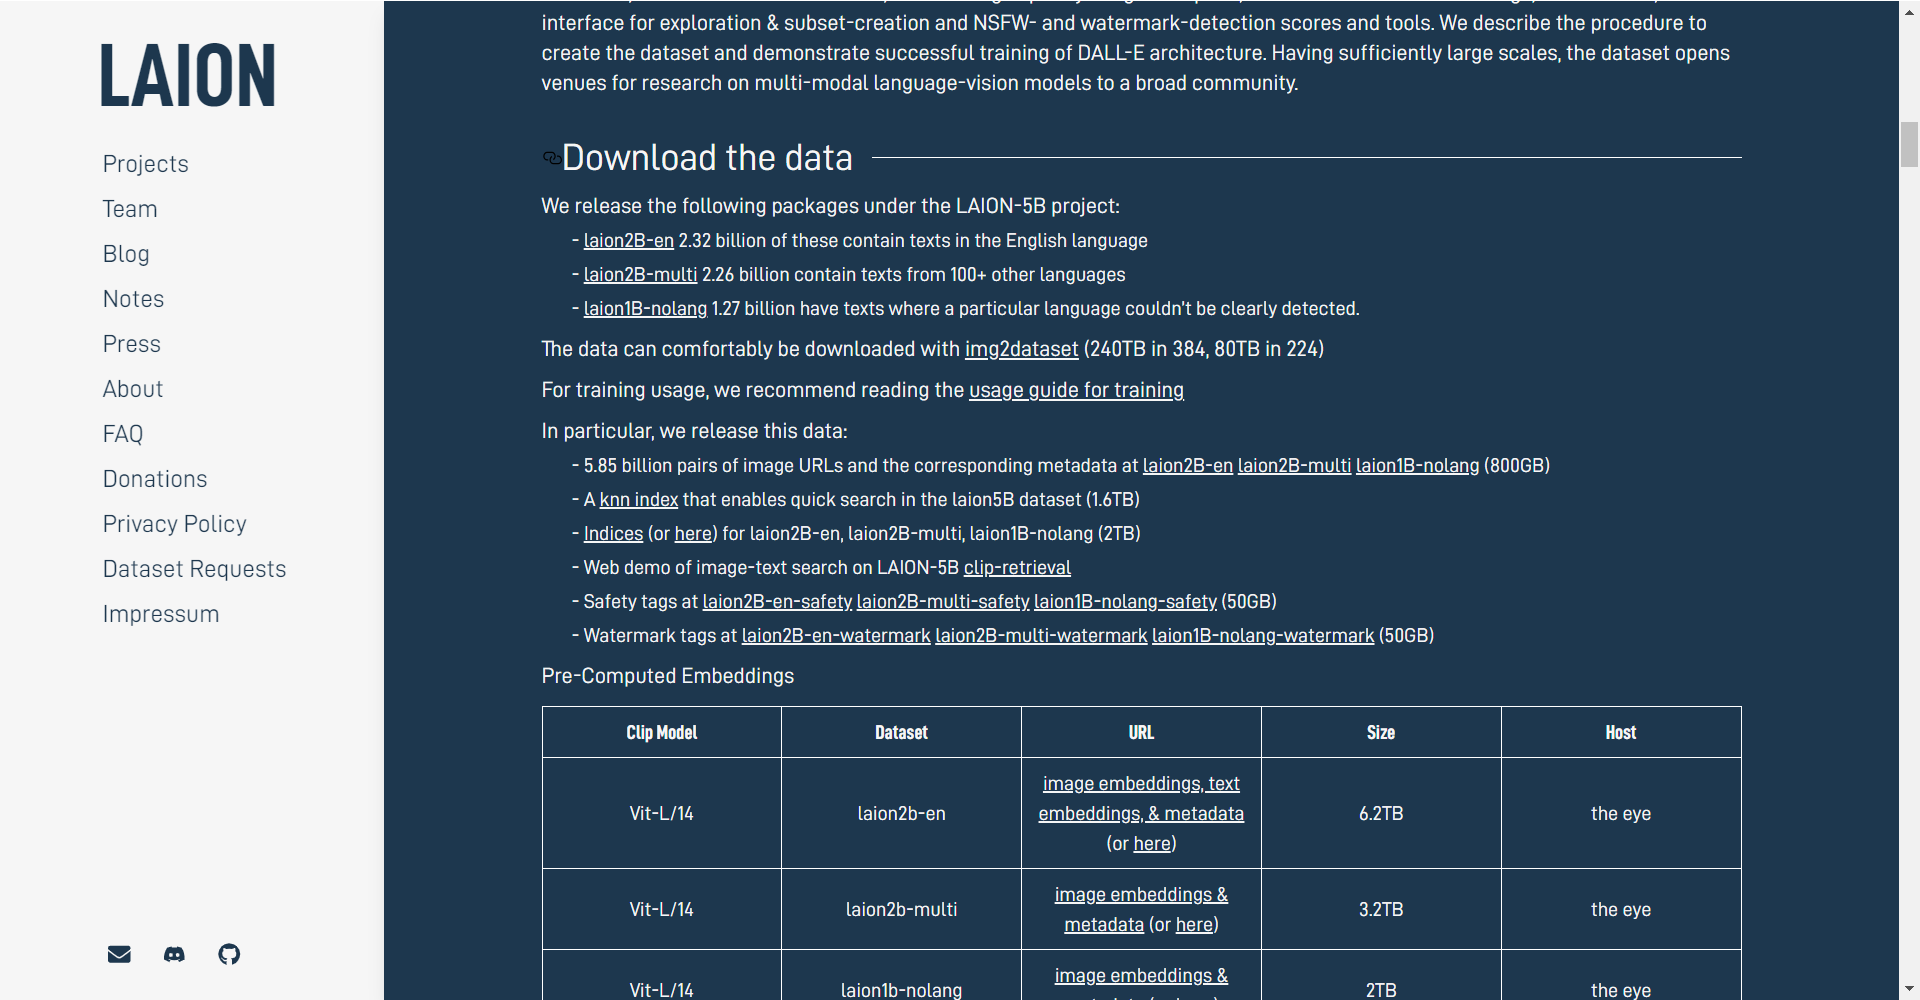Open the Discord icon in sidebar
1920x1000 pixels.
click(x=174, y=954)
